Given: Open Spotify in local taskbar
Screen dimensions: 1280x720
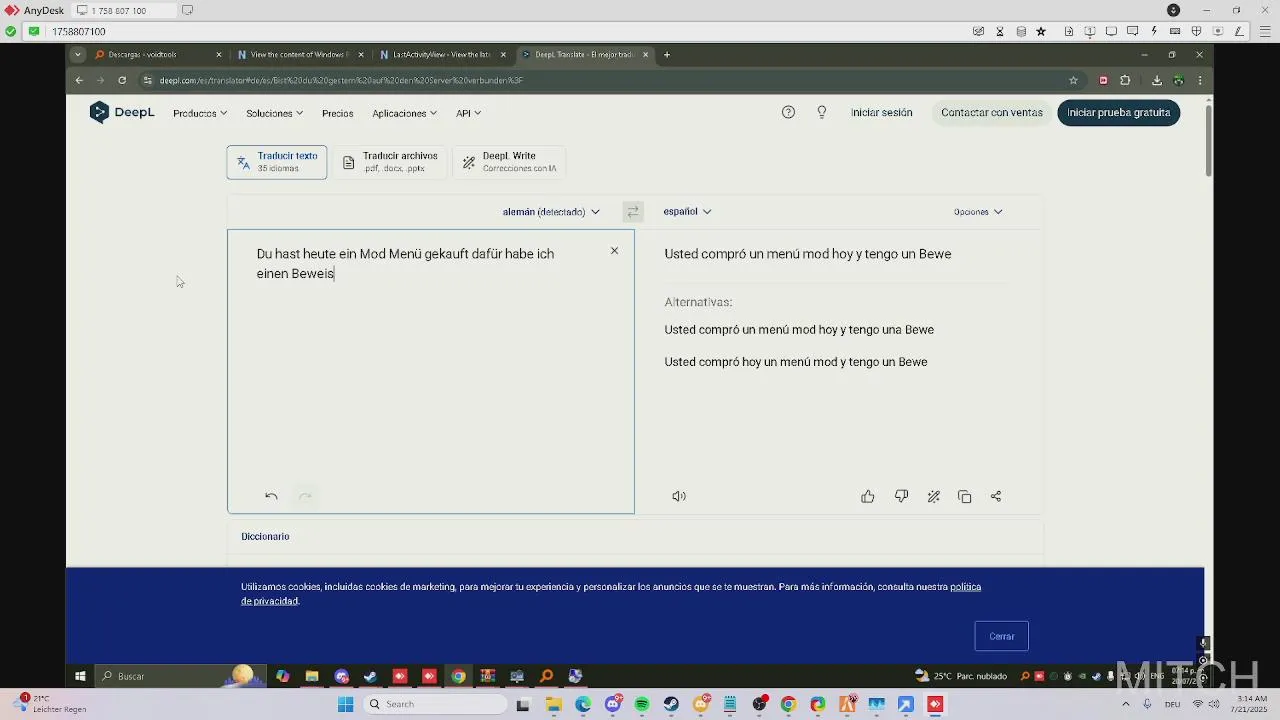Looking at the screenshot, I should coord(642,704).
